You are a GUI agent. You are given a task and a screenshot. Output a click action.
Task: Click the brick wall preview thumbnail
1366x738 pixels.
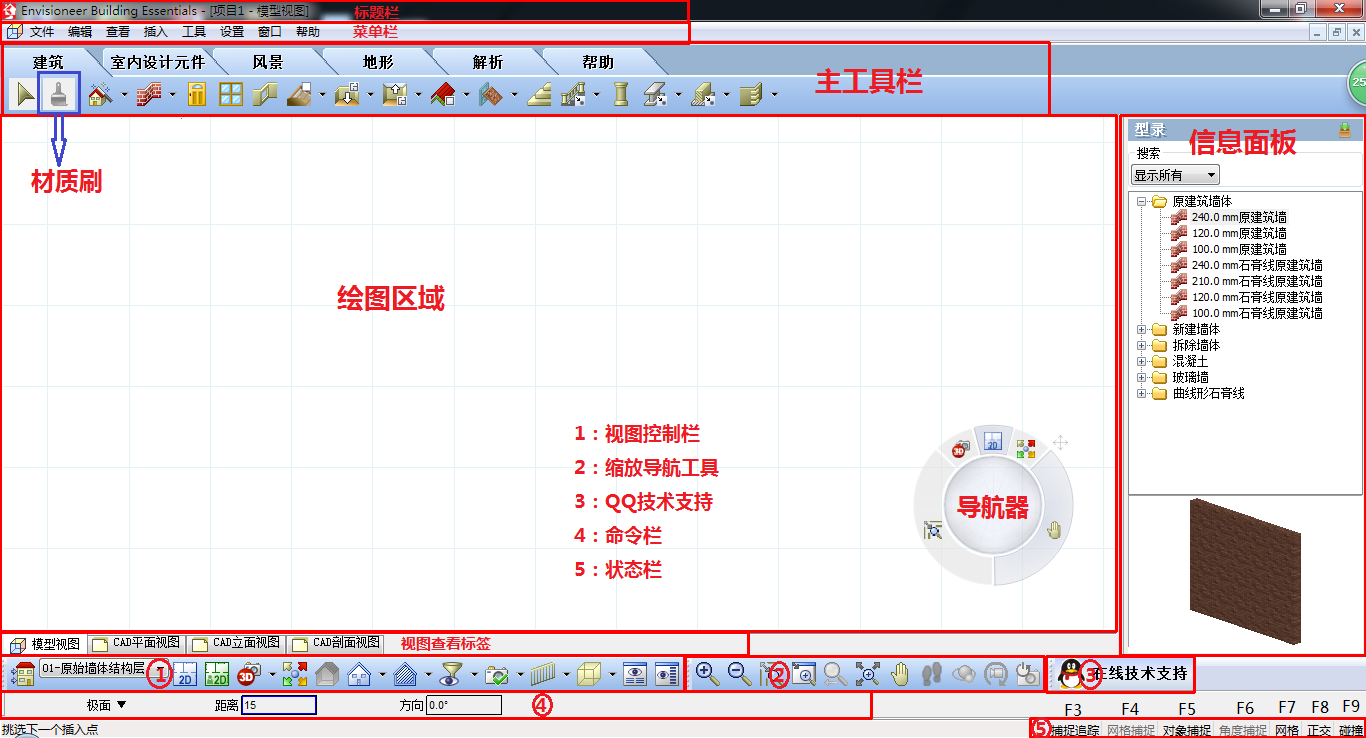[1245, 570]
